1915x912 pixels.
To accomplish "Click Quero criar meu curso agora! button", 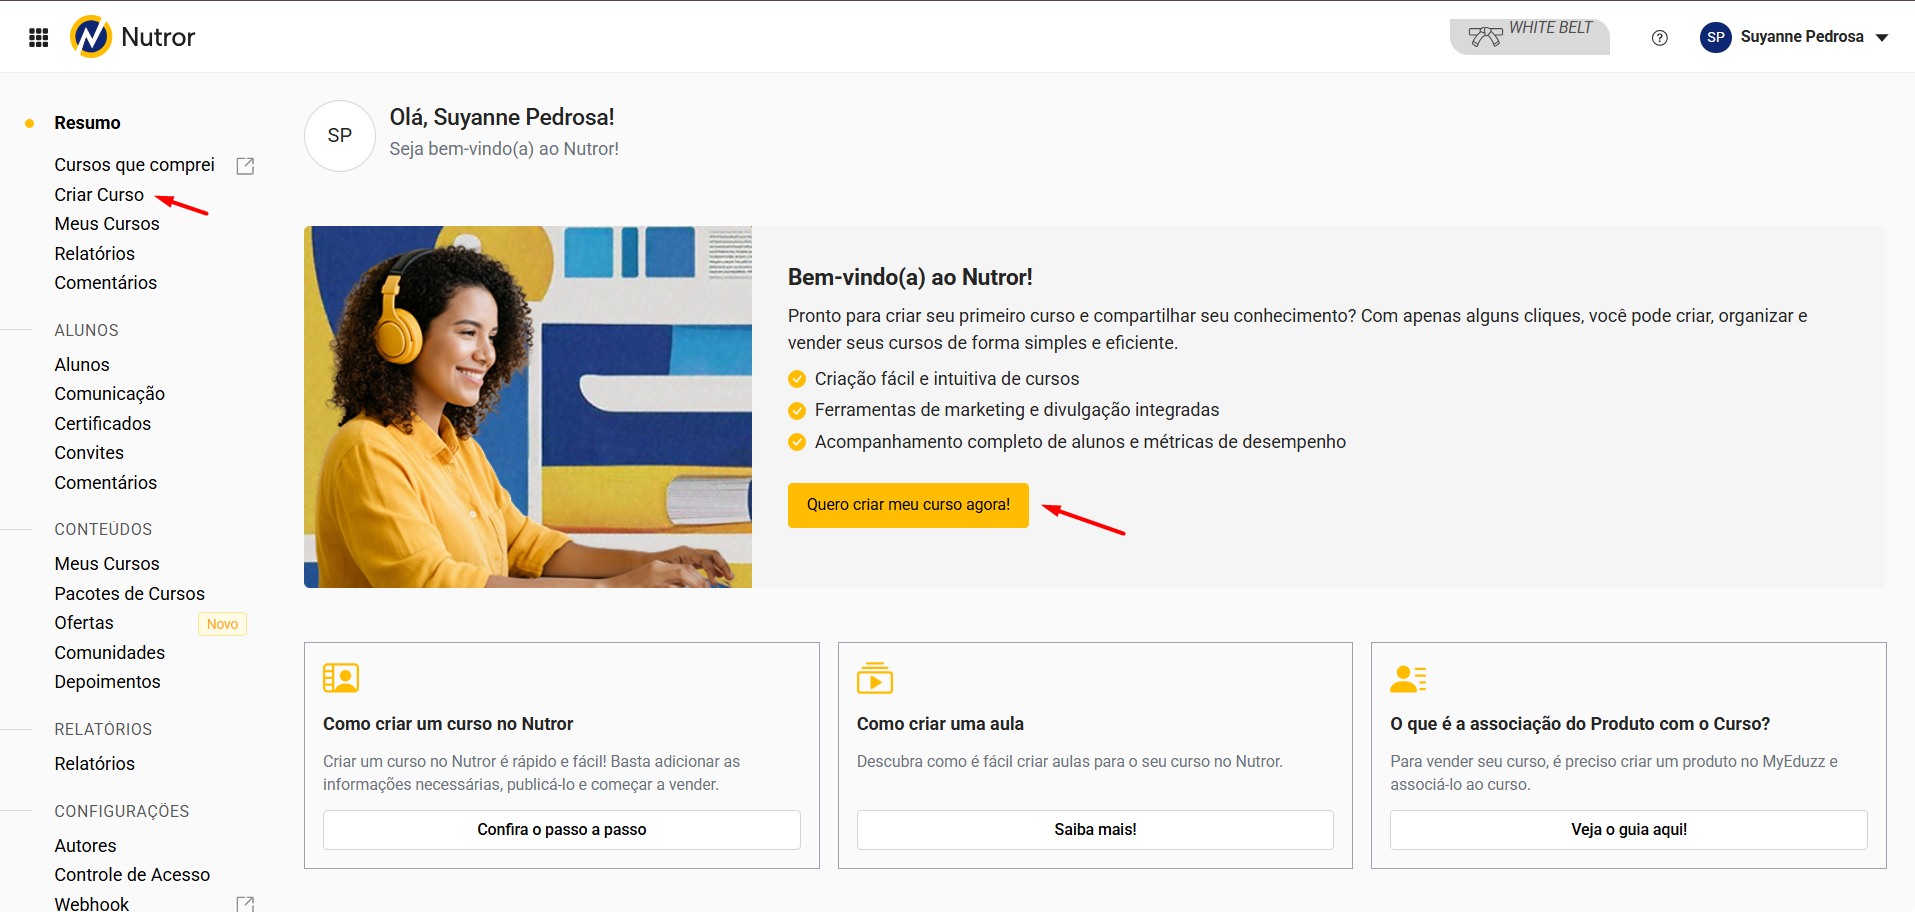I will (908, 505).
